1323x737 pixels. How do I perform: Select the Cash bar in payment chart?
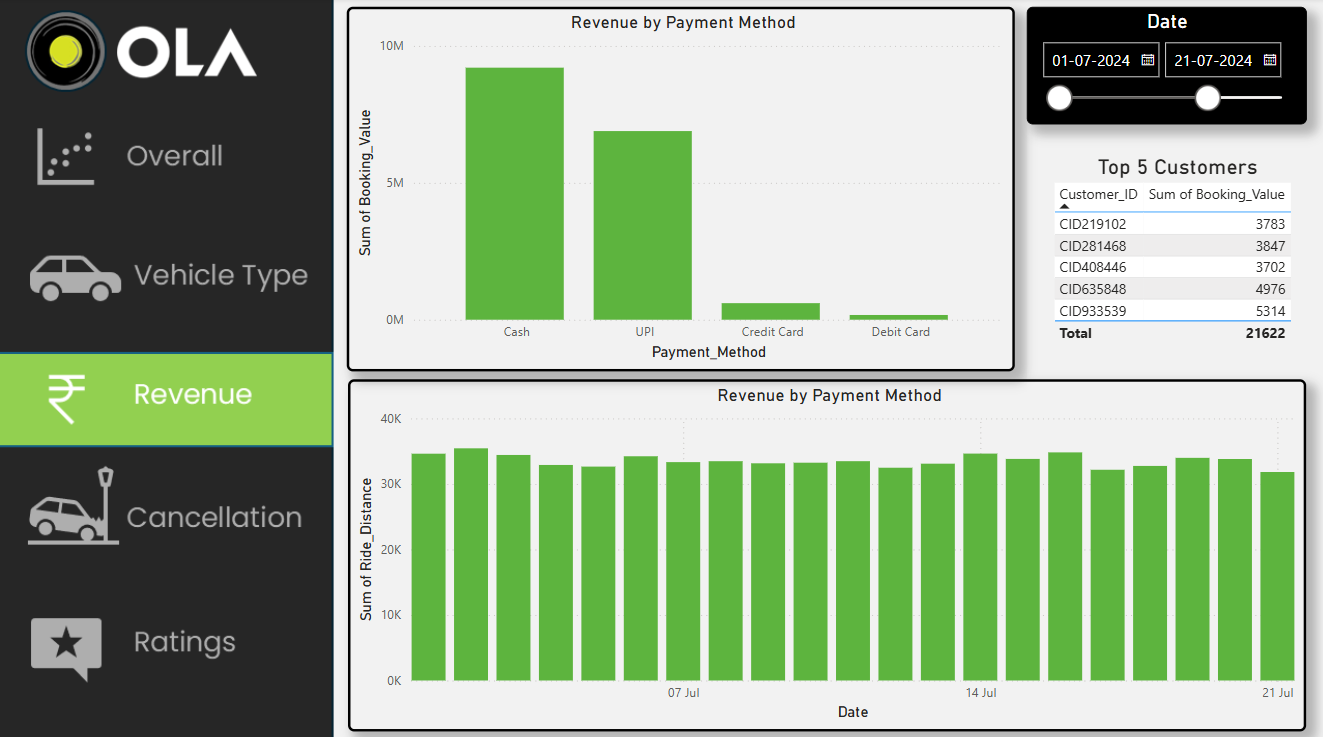pos(515,194)
